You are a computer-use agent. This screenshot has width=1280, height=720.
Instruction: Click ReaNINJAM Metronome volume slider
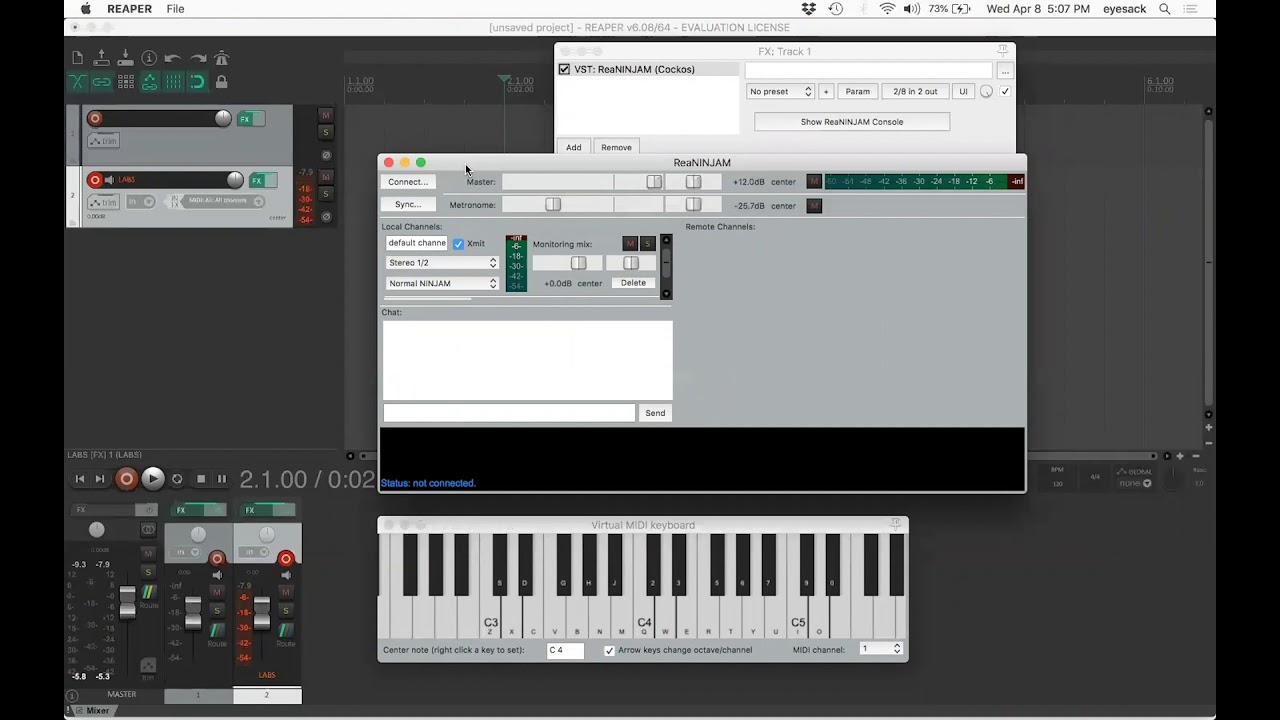pyautogui.click(x=581, y=204)
